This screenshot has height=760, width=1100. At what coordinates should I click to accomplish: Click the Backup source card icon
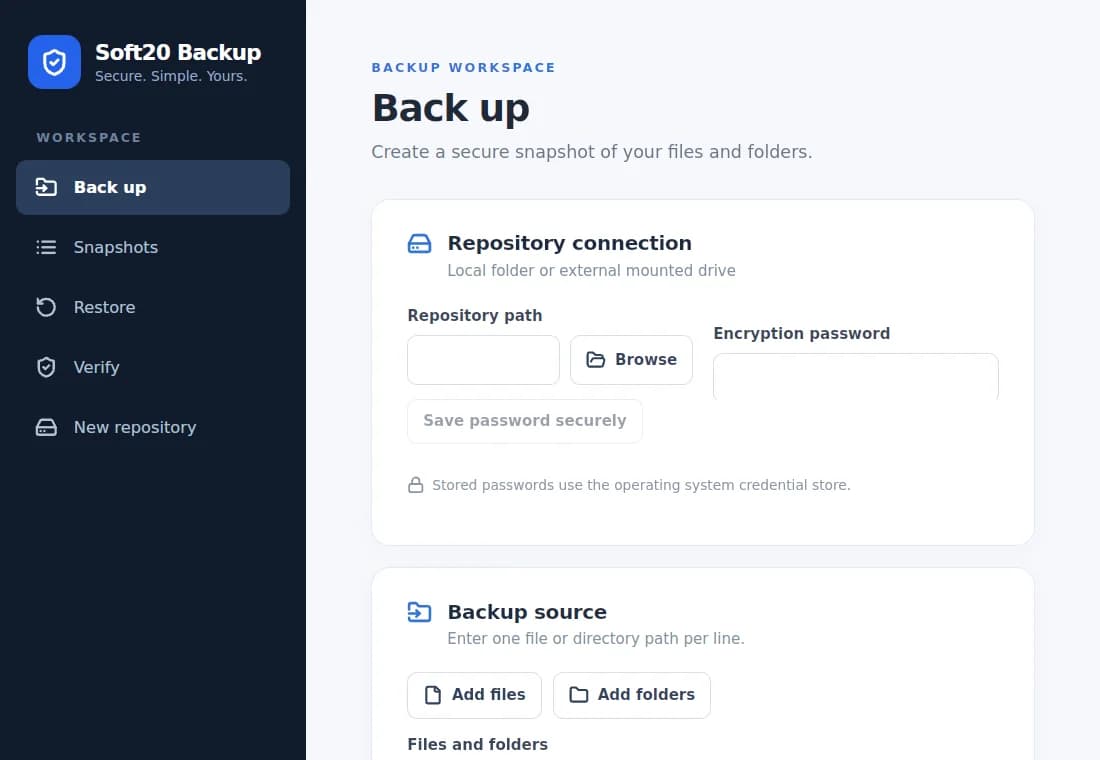[420, 612]
